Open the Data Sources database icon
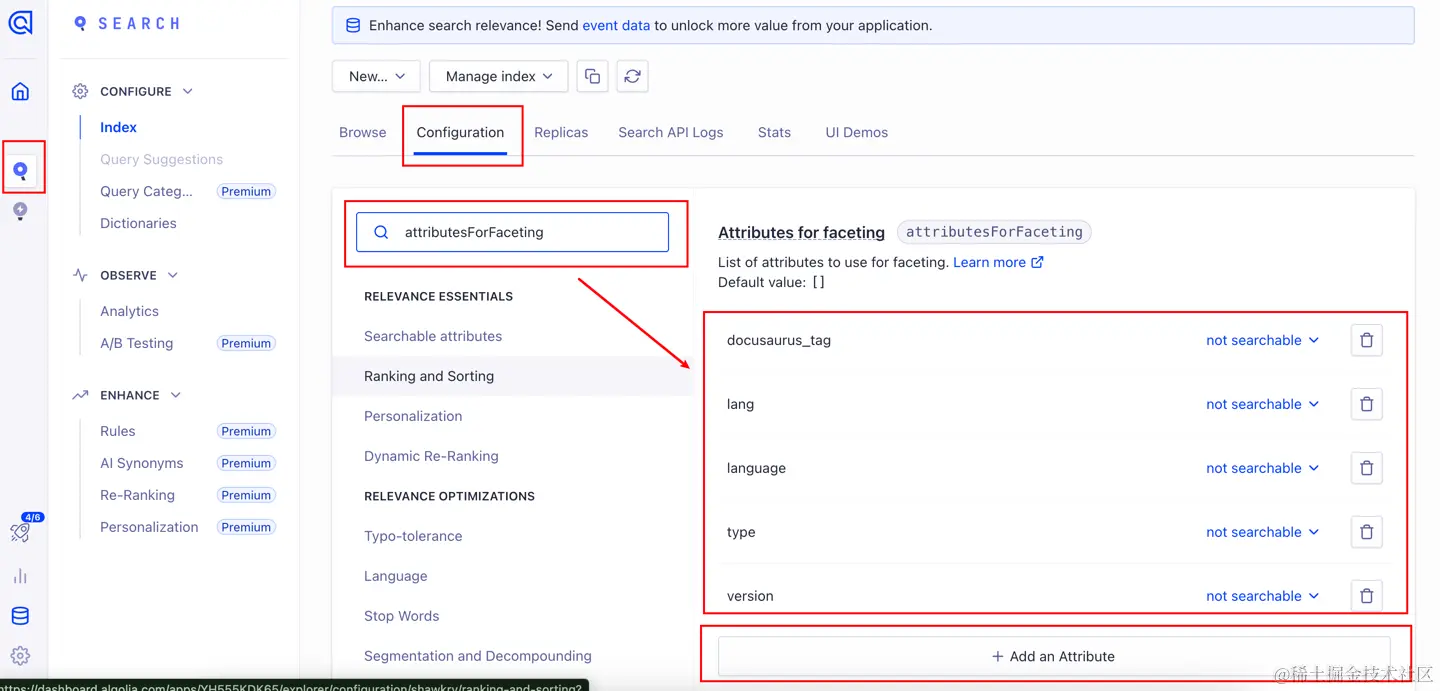 click(20, 616)
